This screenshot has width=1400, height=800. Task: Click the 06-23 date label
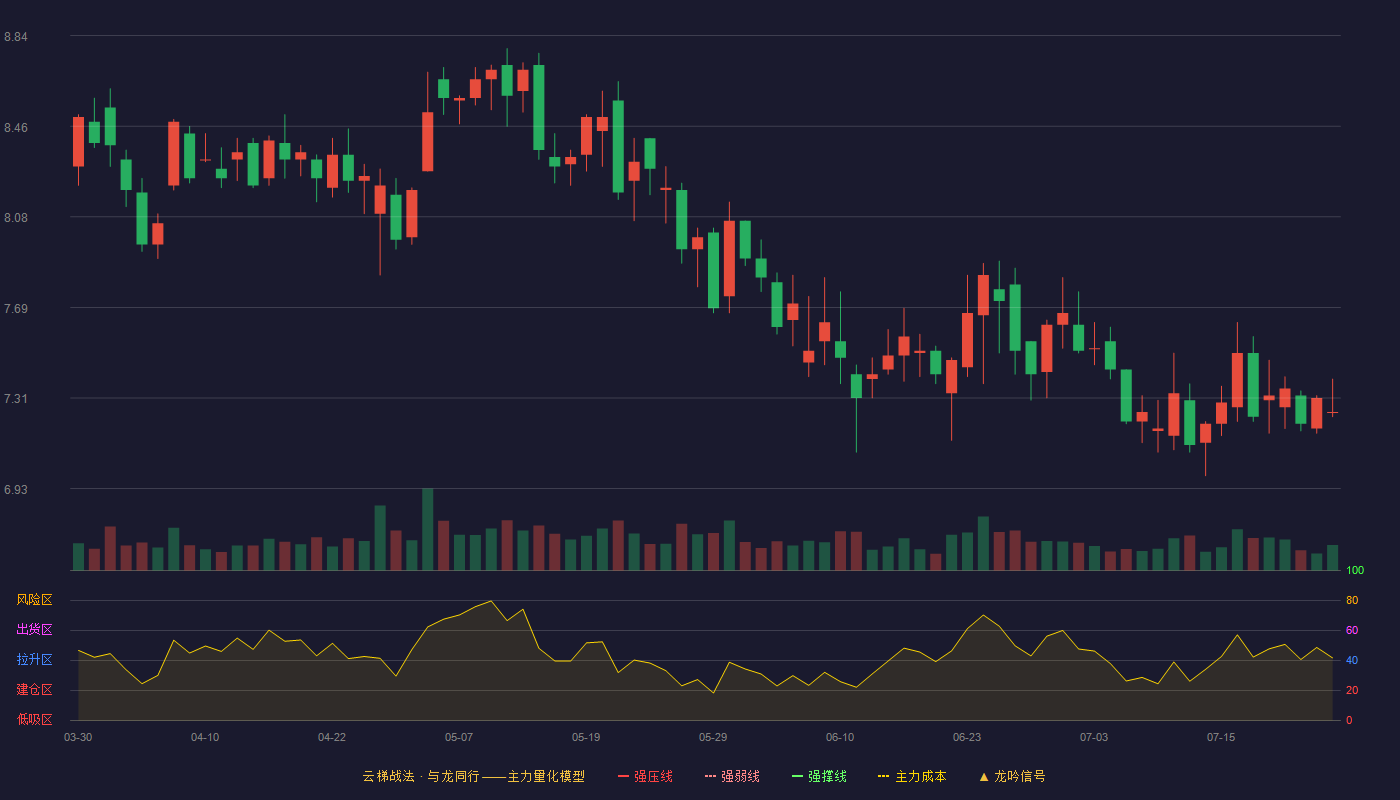967,737
